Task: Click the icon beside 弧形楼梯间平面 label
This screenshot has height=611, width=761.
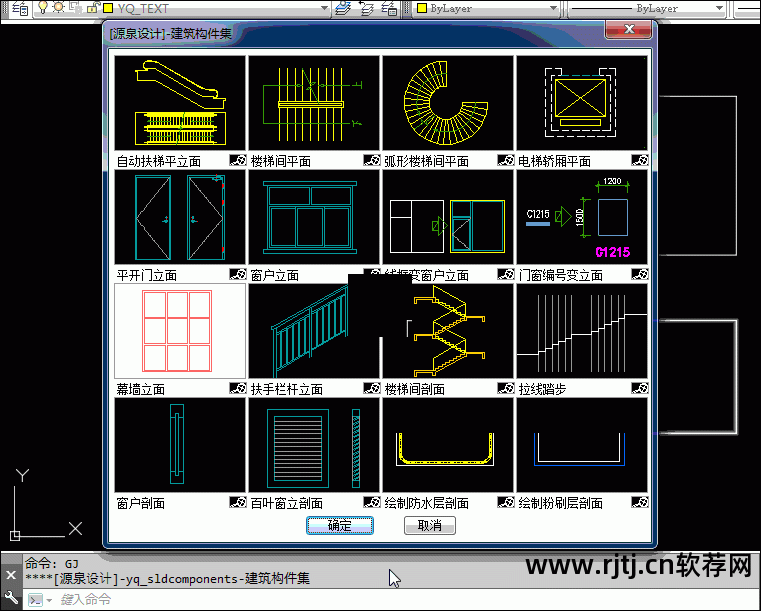Action: 506,160
